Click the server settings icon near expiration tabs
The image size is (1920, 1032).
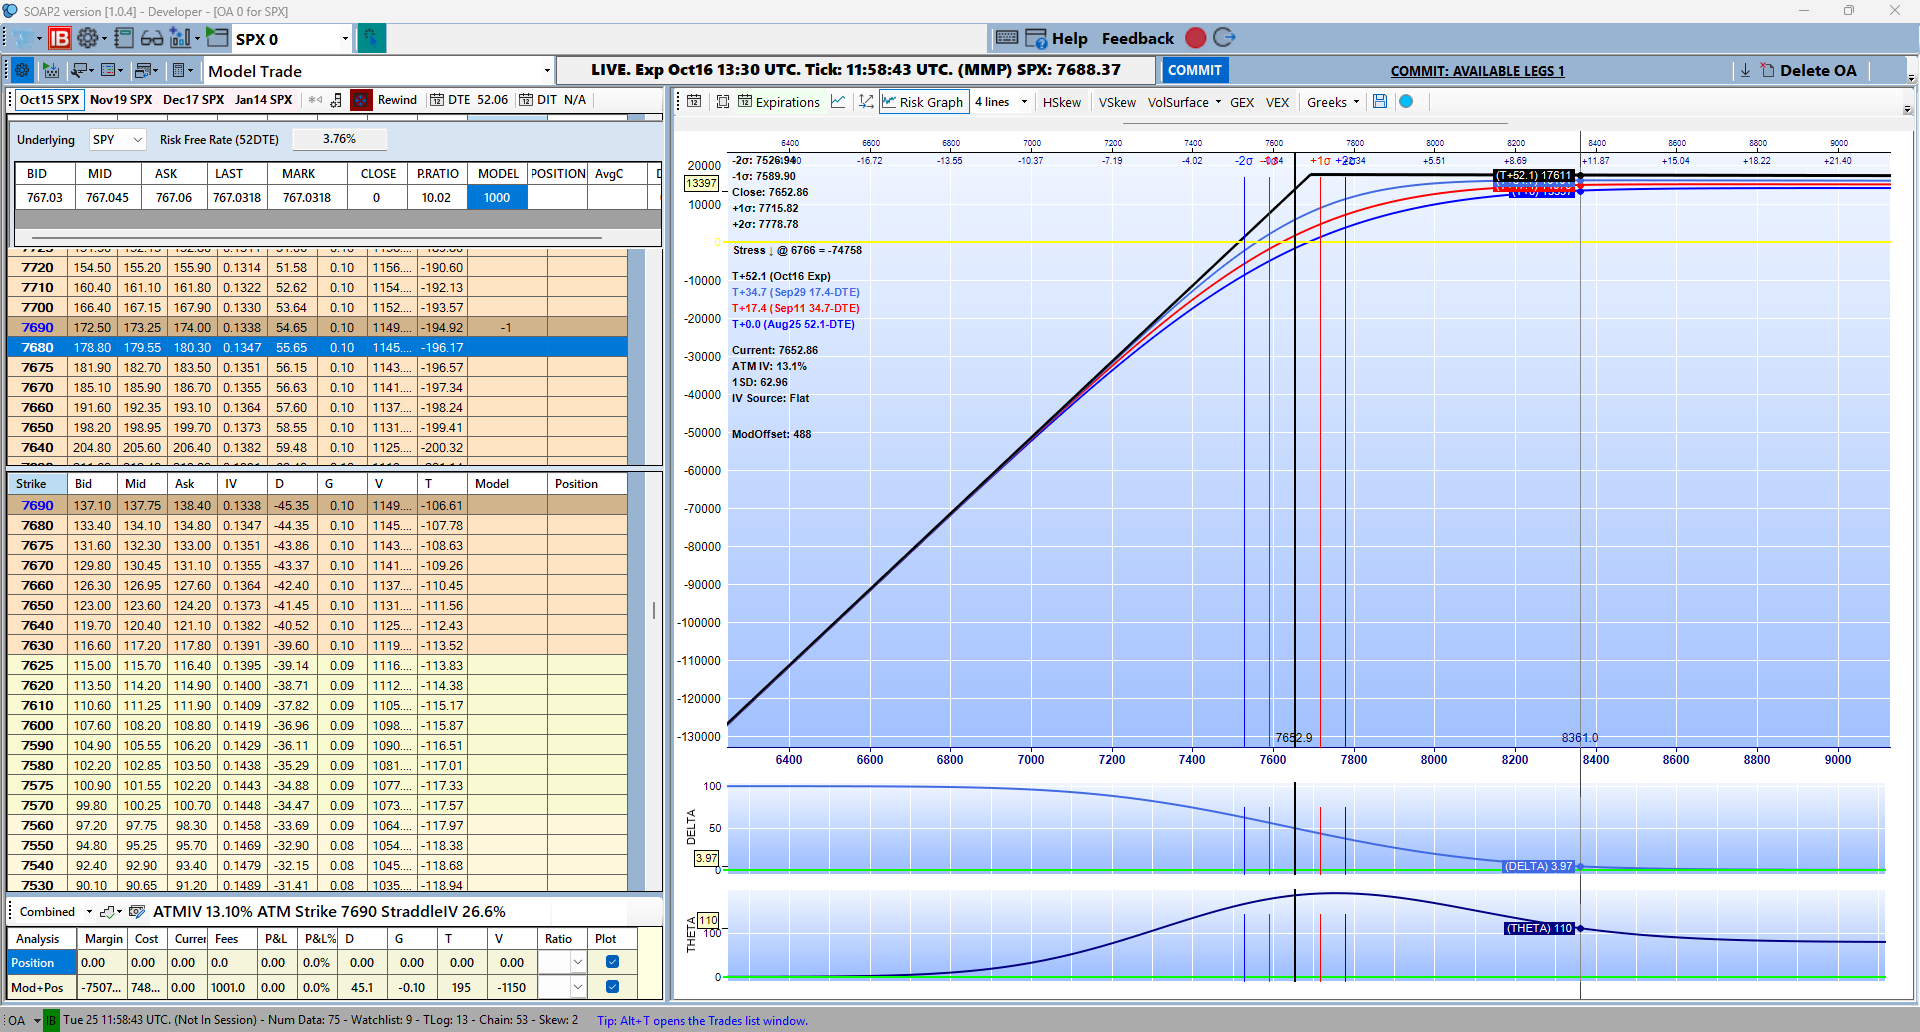click(336, 100)
